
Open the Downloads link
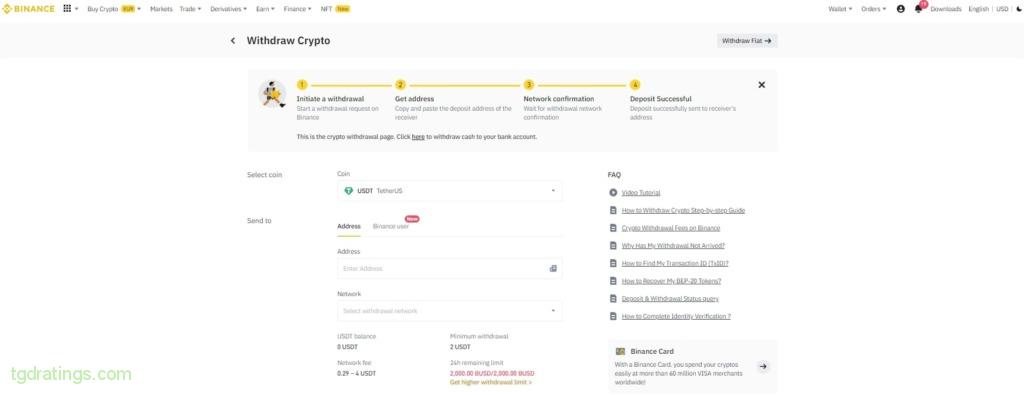pyautogui.click(x=946, y=9)
